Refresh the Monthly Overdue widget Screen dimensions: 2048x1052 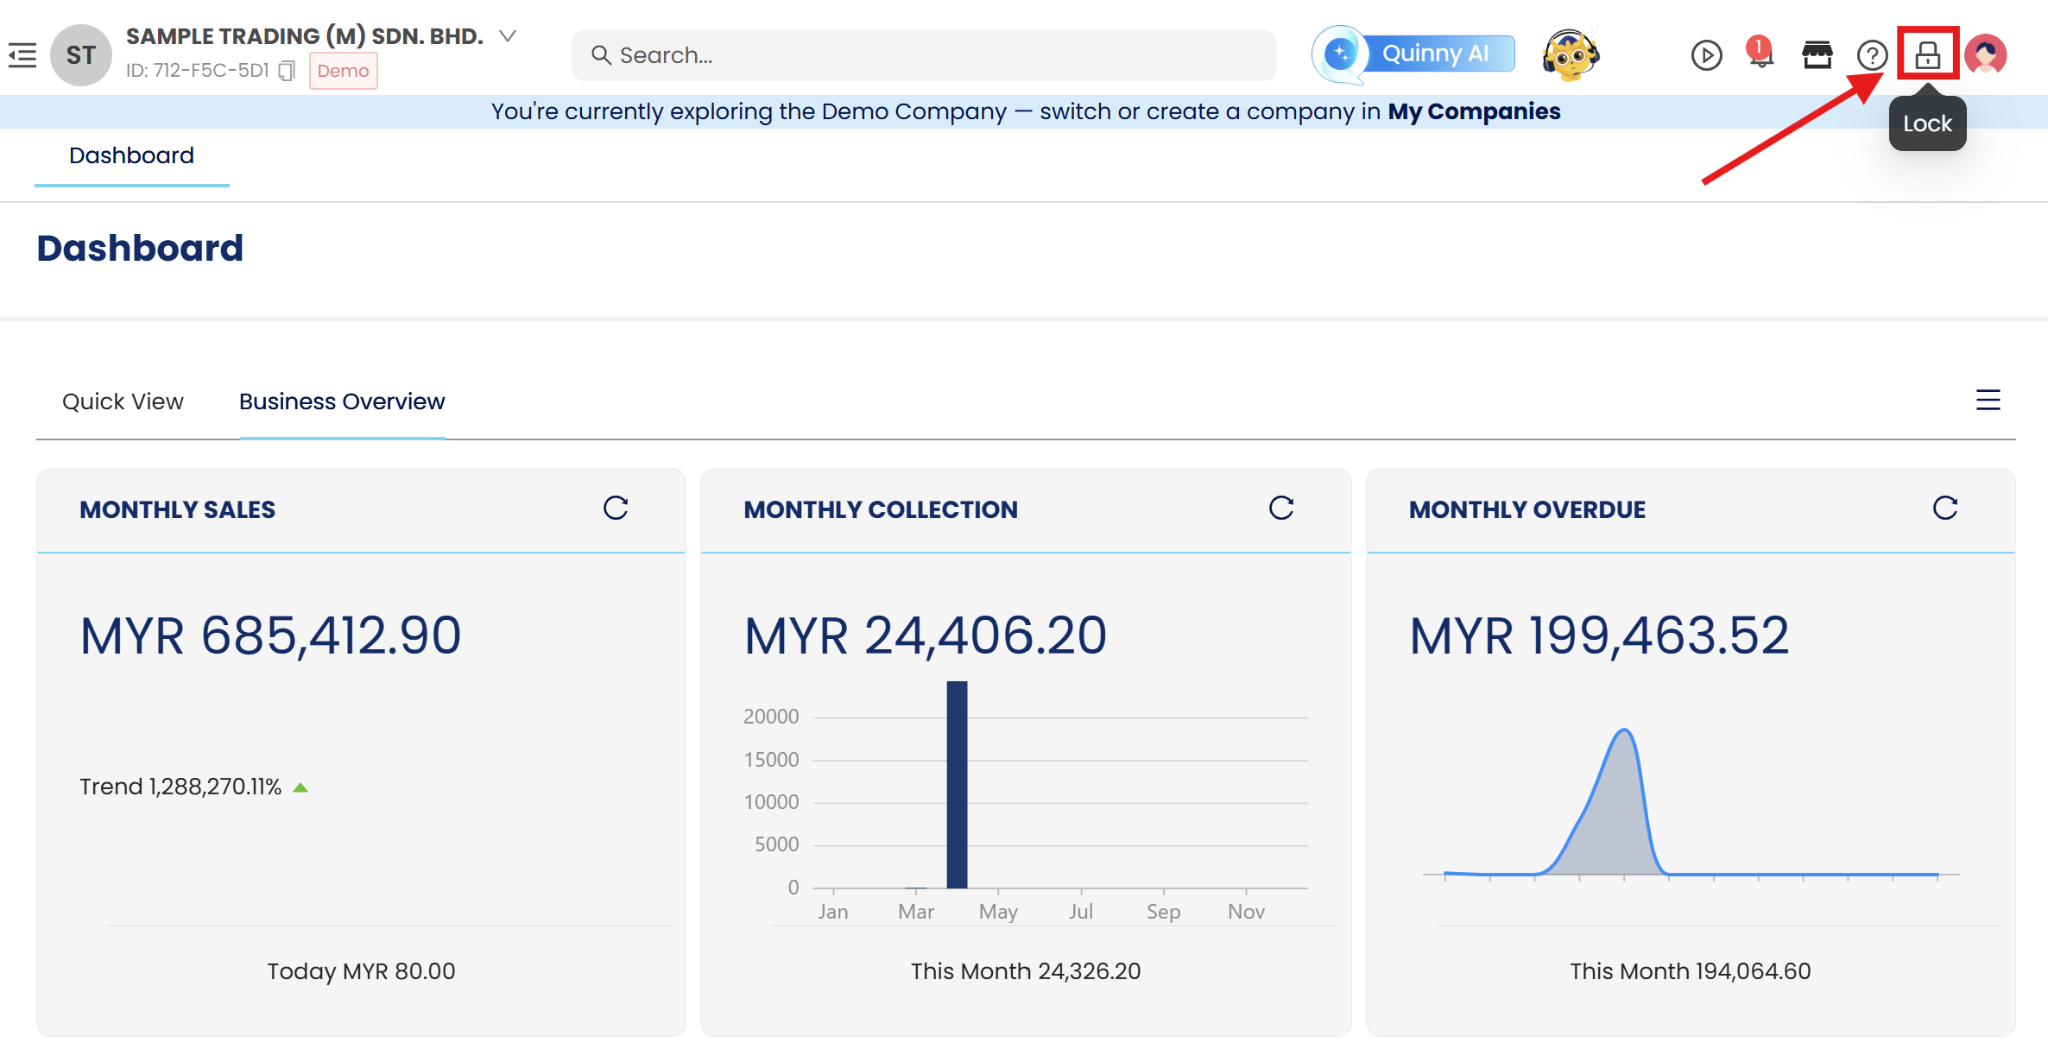[x=1945, y=508]
